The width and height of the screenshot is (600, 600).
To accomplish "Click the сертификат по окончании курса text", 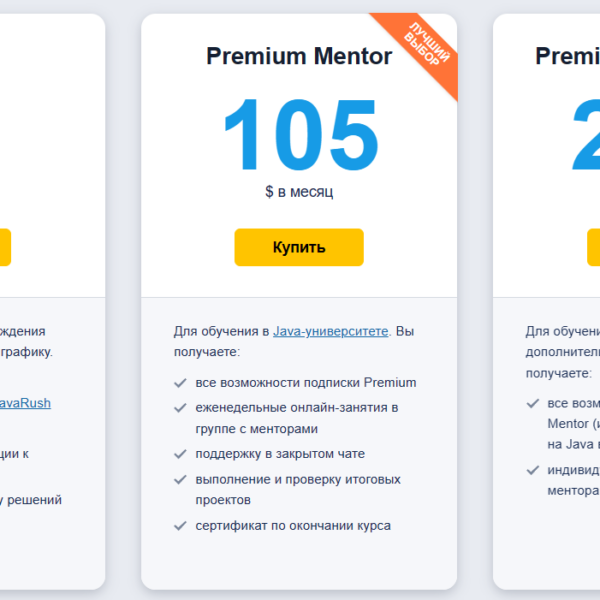I will click(x=293, y=526).
